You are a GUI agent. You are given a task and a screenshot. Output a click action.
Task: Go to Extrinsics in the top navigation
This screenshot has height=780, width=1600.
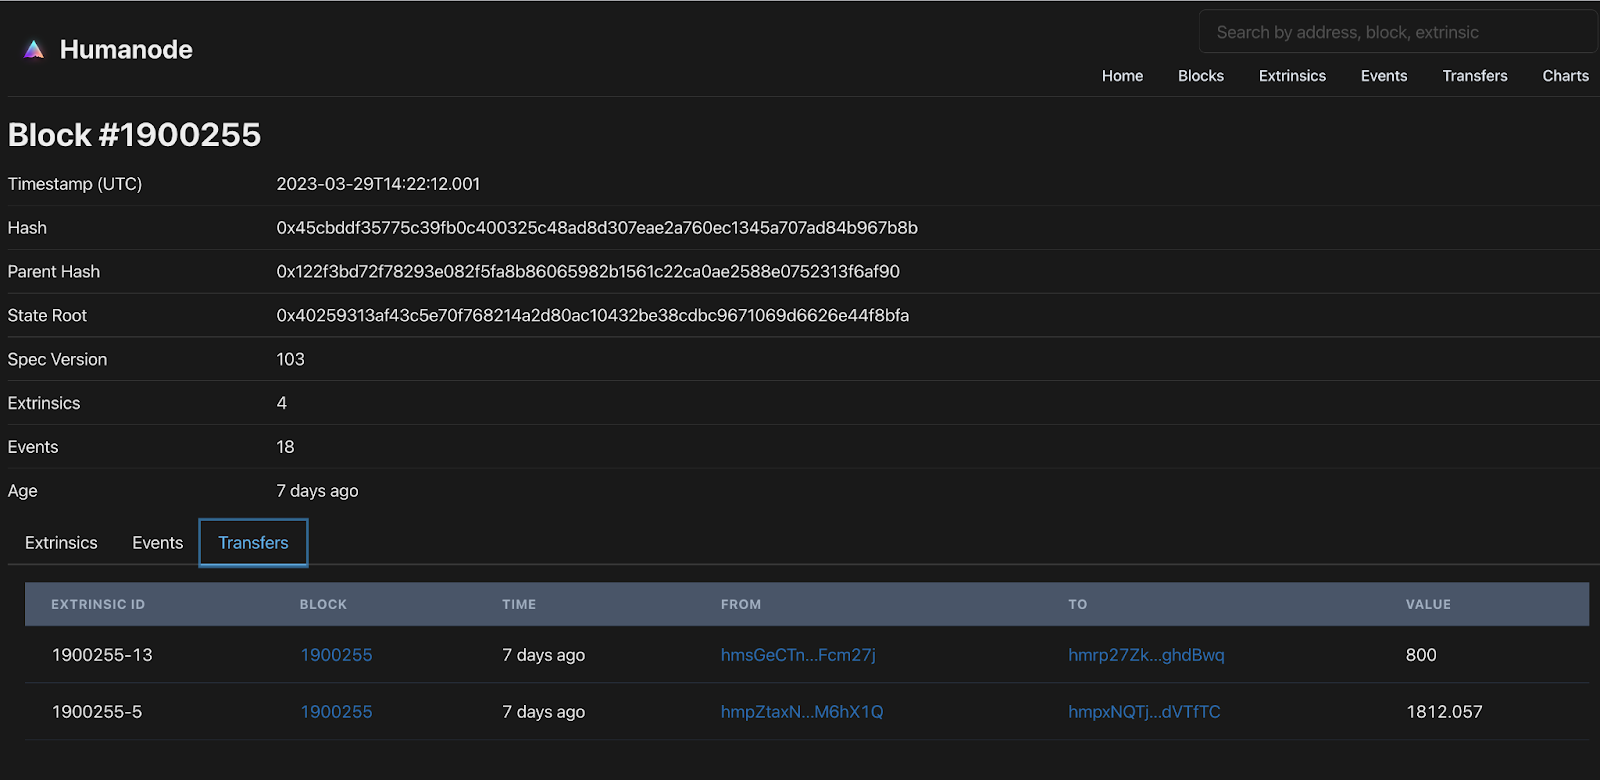[1292, 76]
